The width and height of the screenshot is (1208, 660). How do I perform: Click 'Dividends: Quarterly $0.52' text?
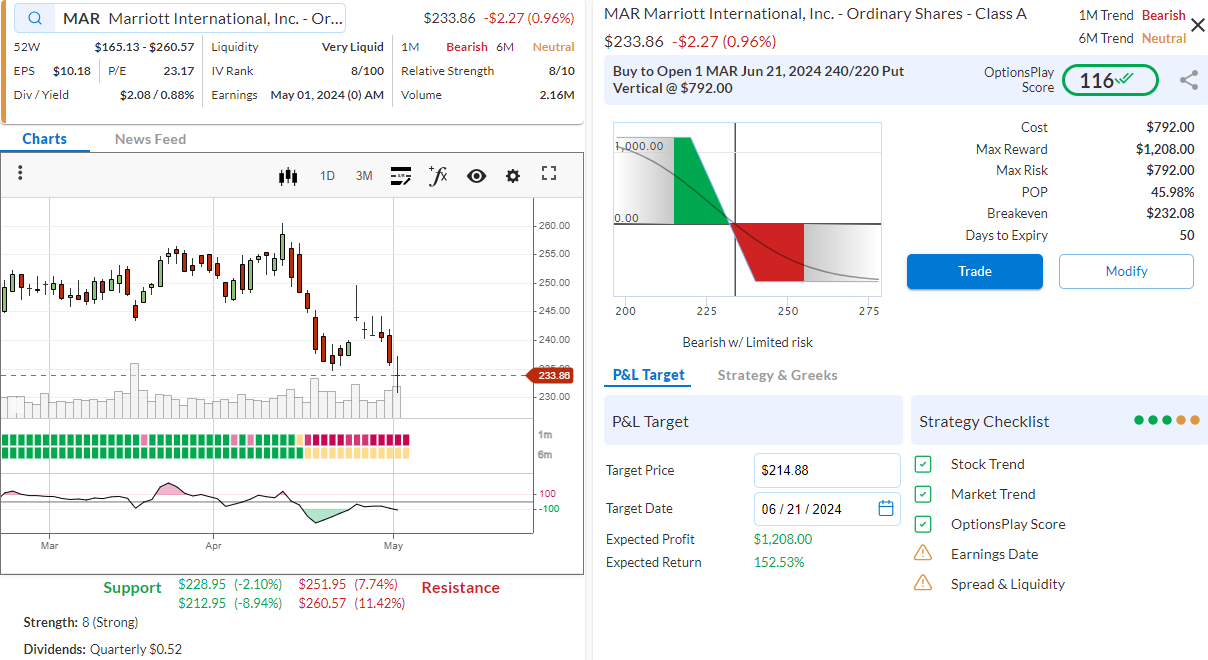[103, 649]
